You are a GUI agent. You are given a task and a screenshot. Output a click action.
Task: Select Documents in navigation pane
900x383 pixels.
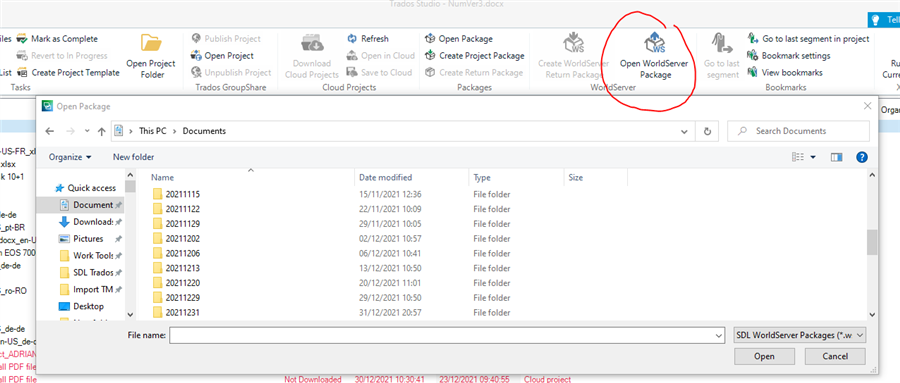click(85, 205)
